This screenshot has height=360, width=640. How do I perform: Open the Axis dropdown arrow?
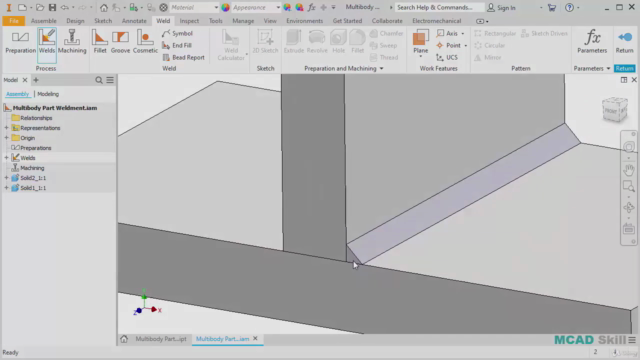(x=463, y=33)
